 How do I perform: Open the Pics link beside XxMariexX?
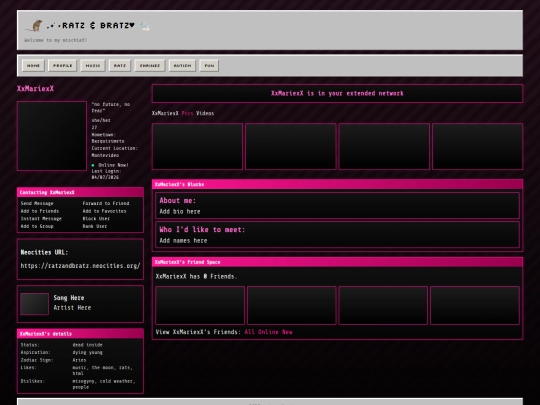click(187, 113)
